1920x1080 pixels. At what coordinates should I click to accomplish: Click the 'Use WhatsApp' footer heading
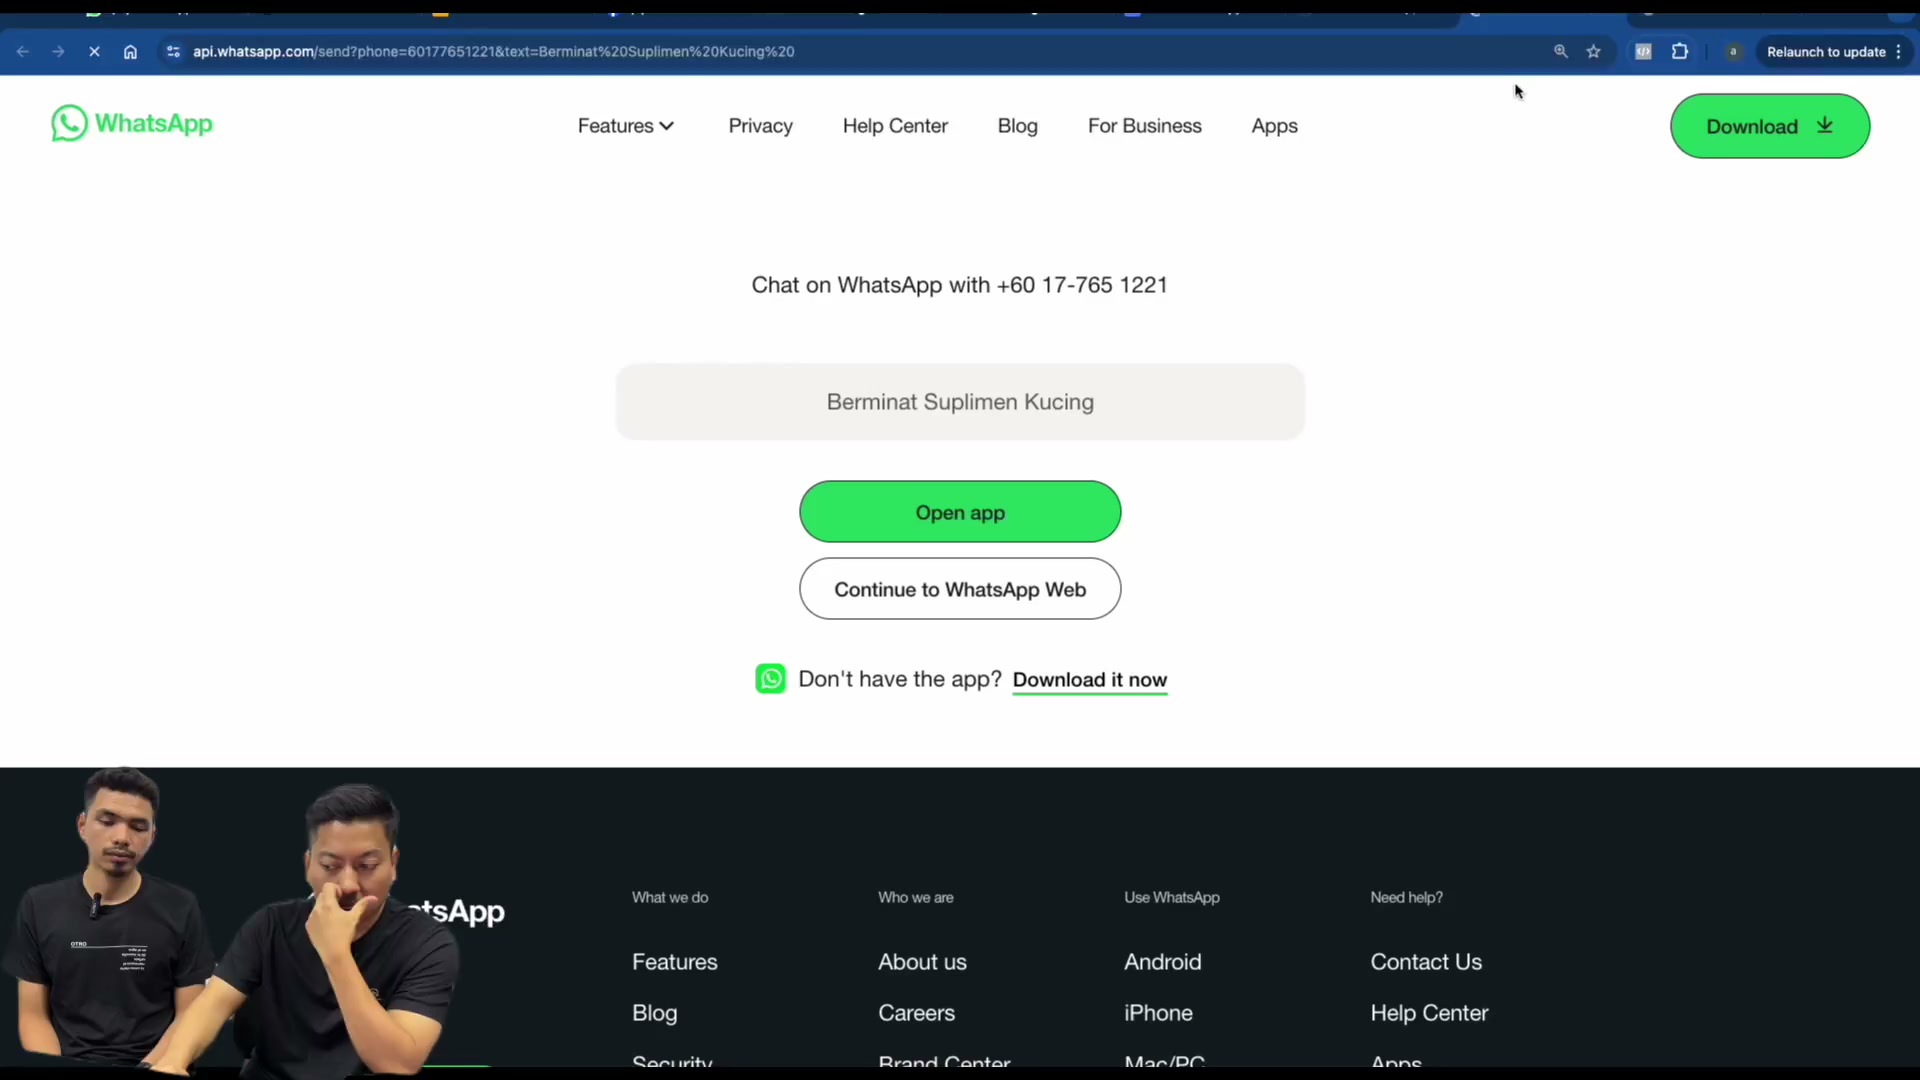pos(1172,897)
